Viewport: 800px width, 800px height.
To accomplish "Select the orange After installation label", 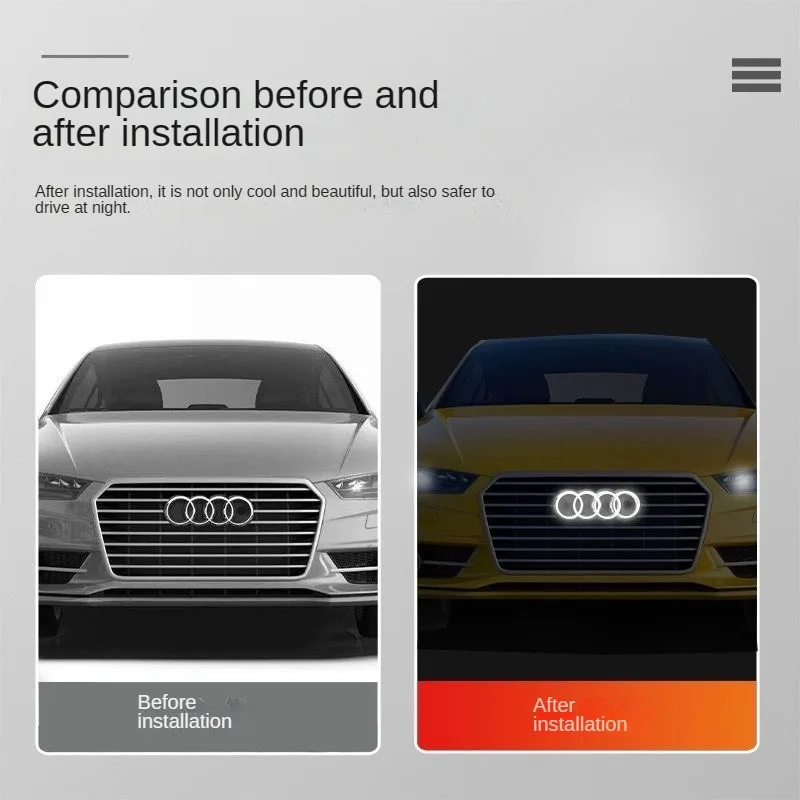I will [x=587, y=715].
